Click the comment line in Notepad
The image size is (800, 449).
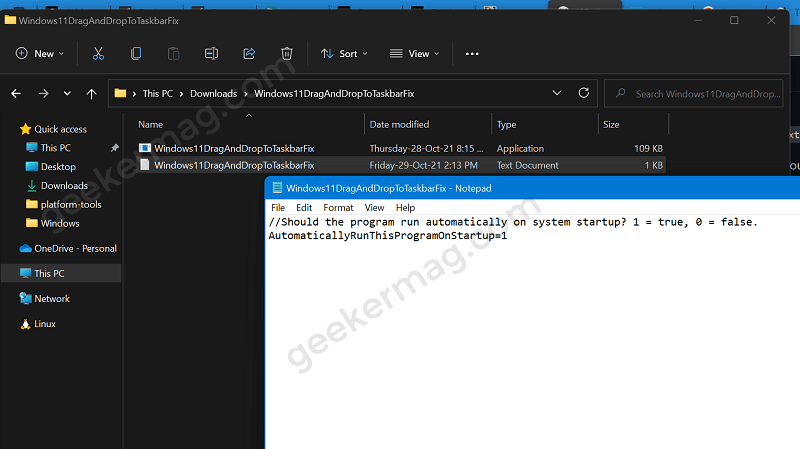513,222
